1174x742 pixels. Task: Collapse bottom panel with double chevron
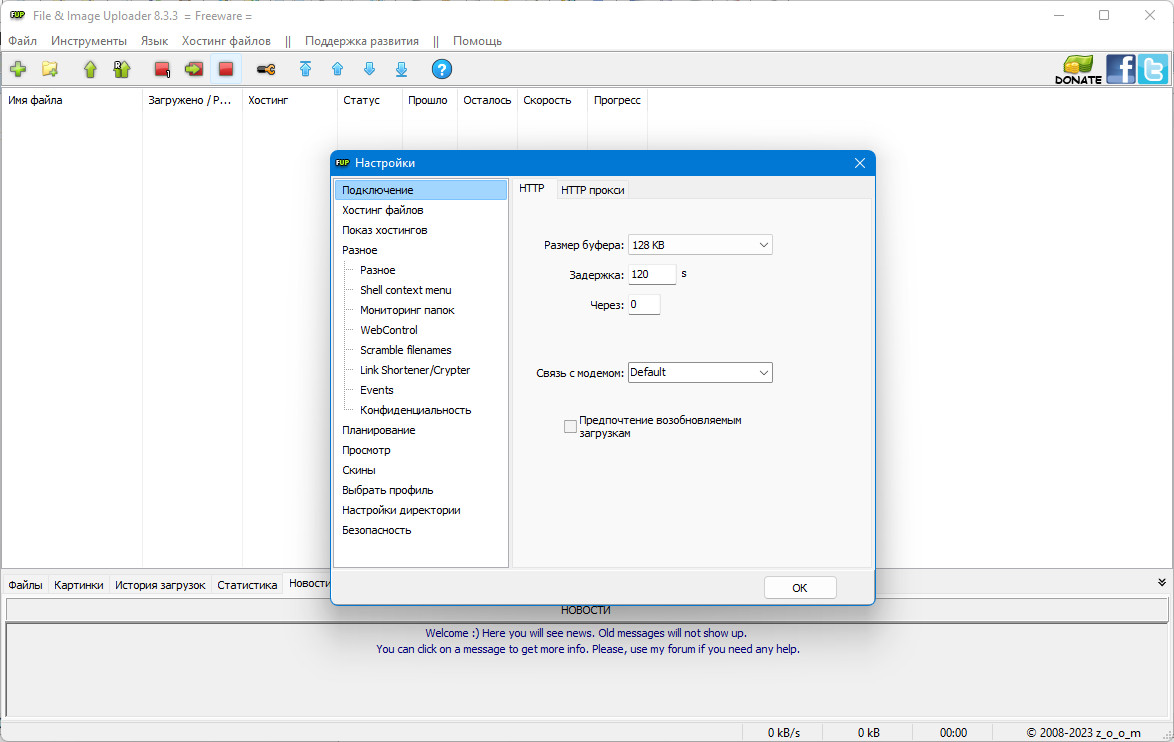[1161, 582]
